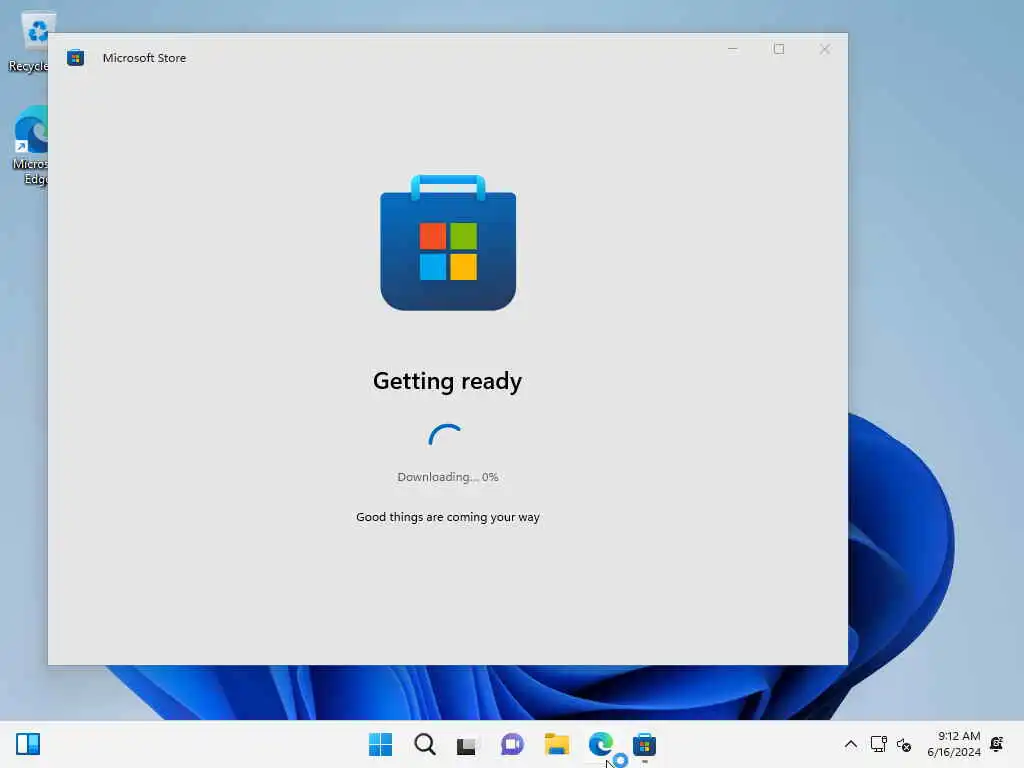Click the network status tray icon
This screenshot has height=768, width=1024.
878,744
